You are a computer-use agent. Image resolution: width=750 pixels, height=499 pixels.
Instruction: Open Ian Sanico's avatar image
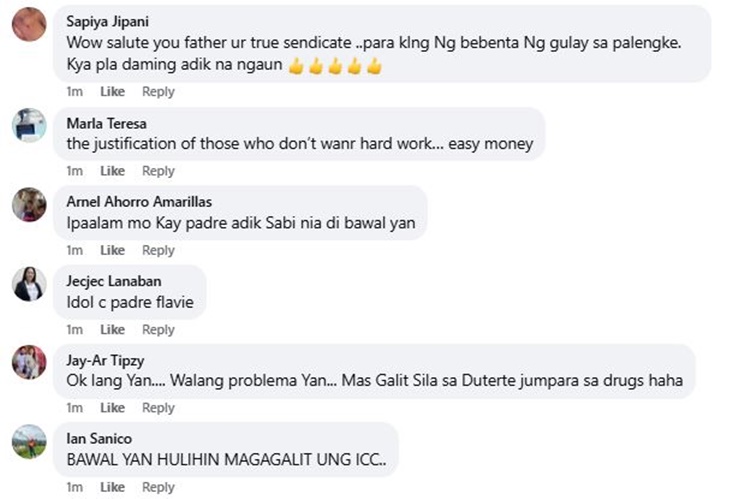pyautogui.click(x=29, y=442)
